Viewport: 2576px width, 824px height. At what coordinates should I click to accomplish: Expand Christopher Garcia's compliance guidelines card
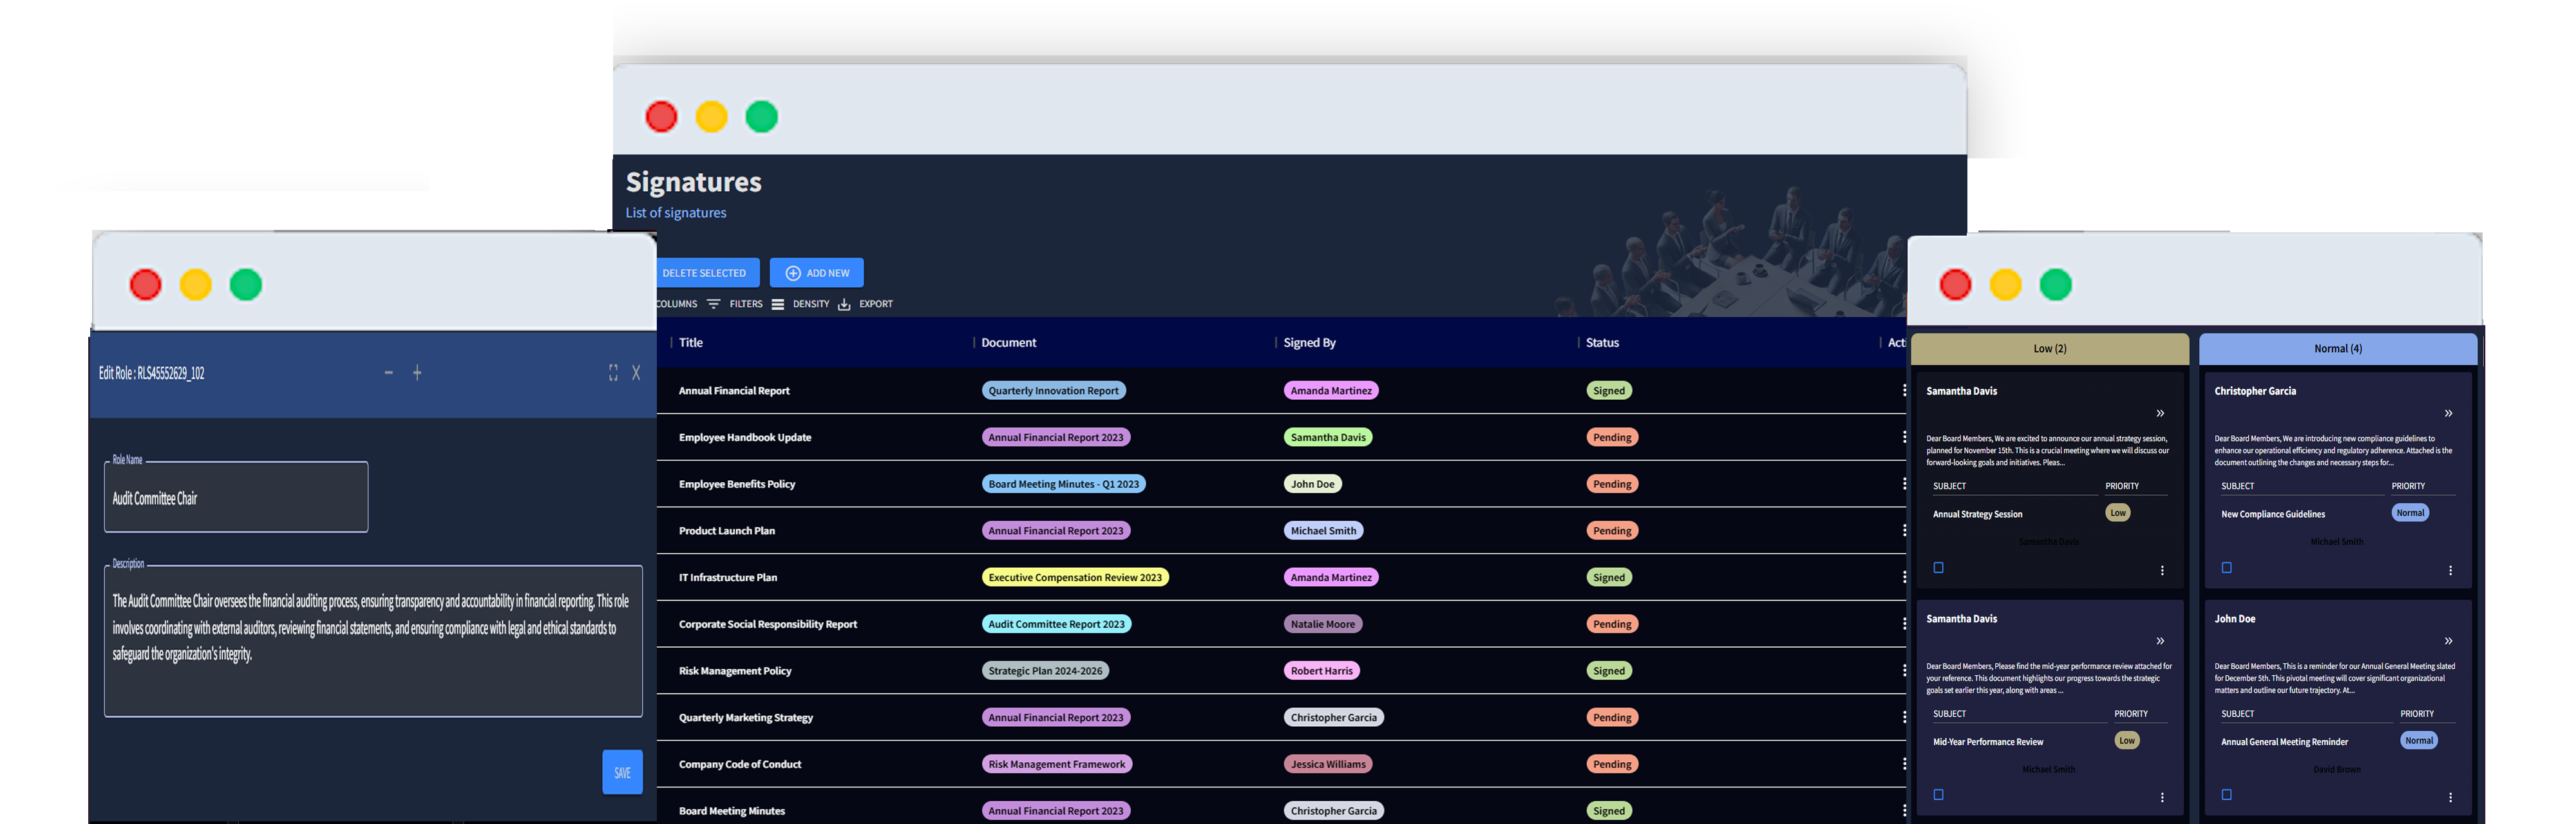point(2448,413)
